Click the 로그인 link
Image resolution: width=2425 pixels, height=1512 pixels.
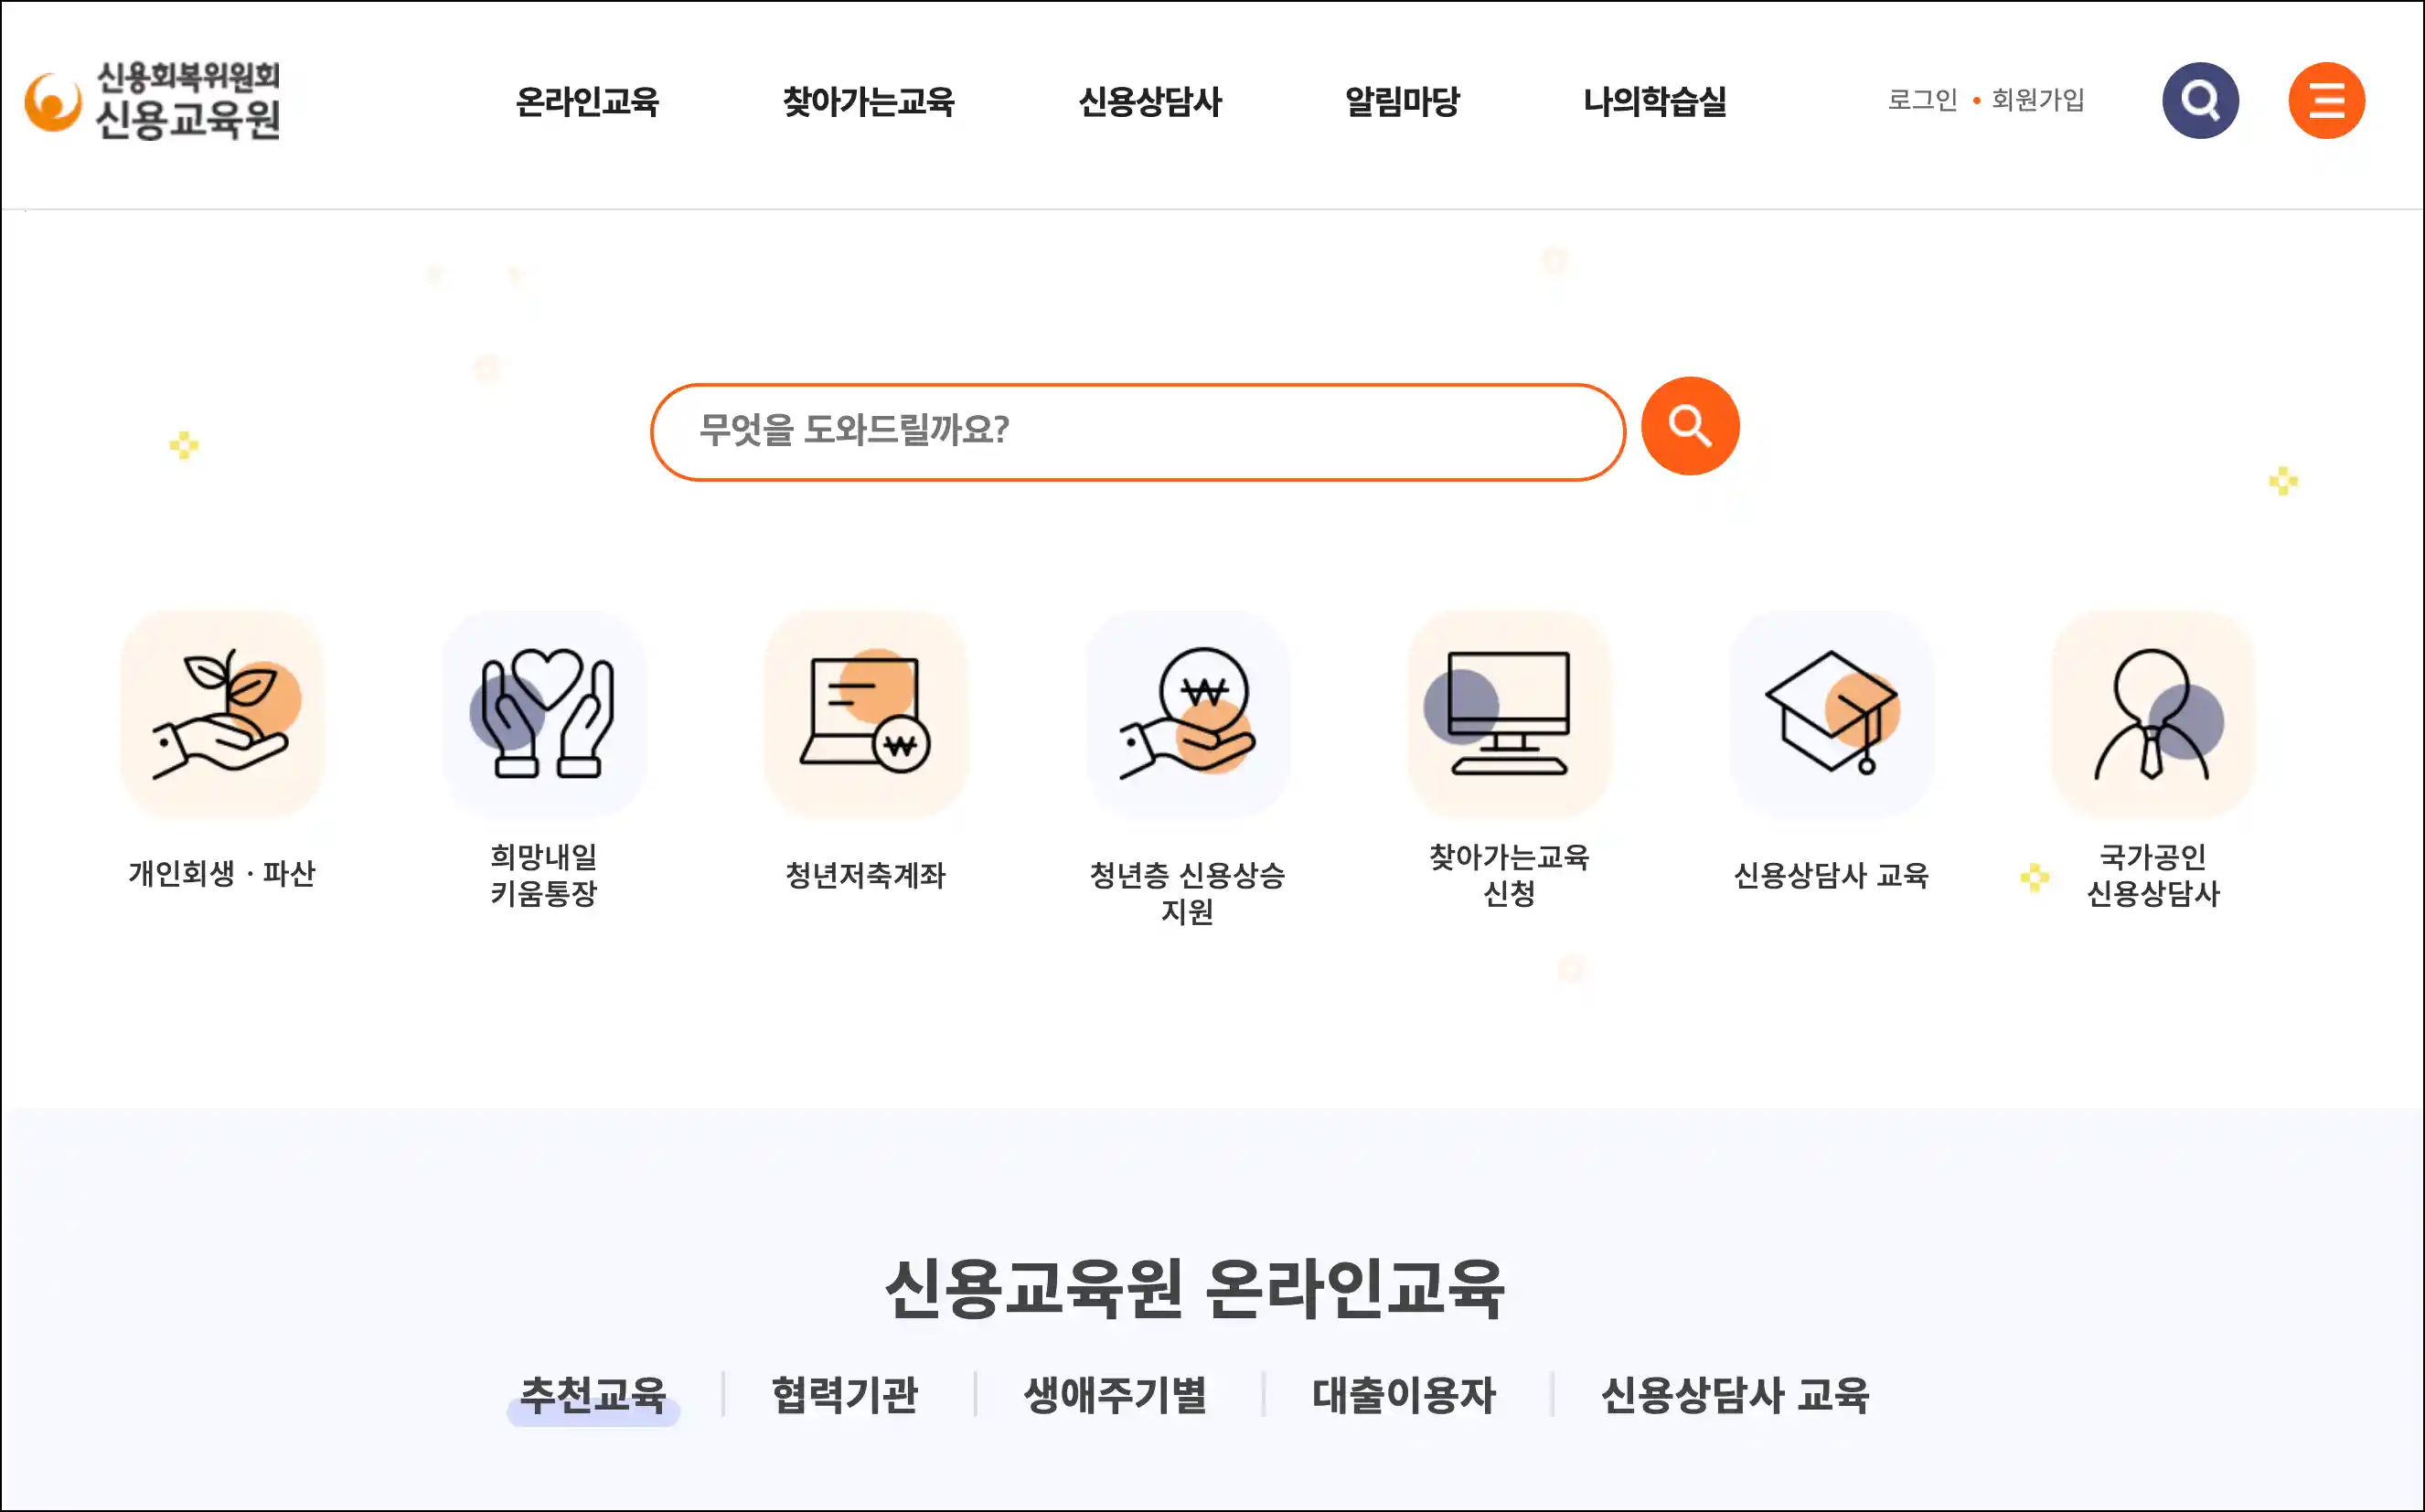click(x=1922, y=100)
